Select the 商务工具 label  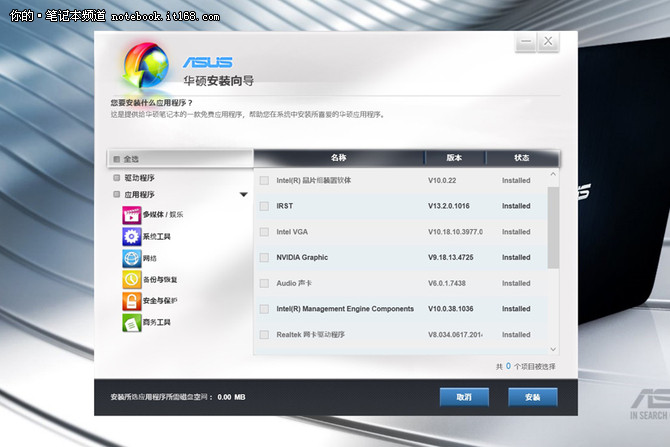point(156,322)
